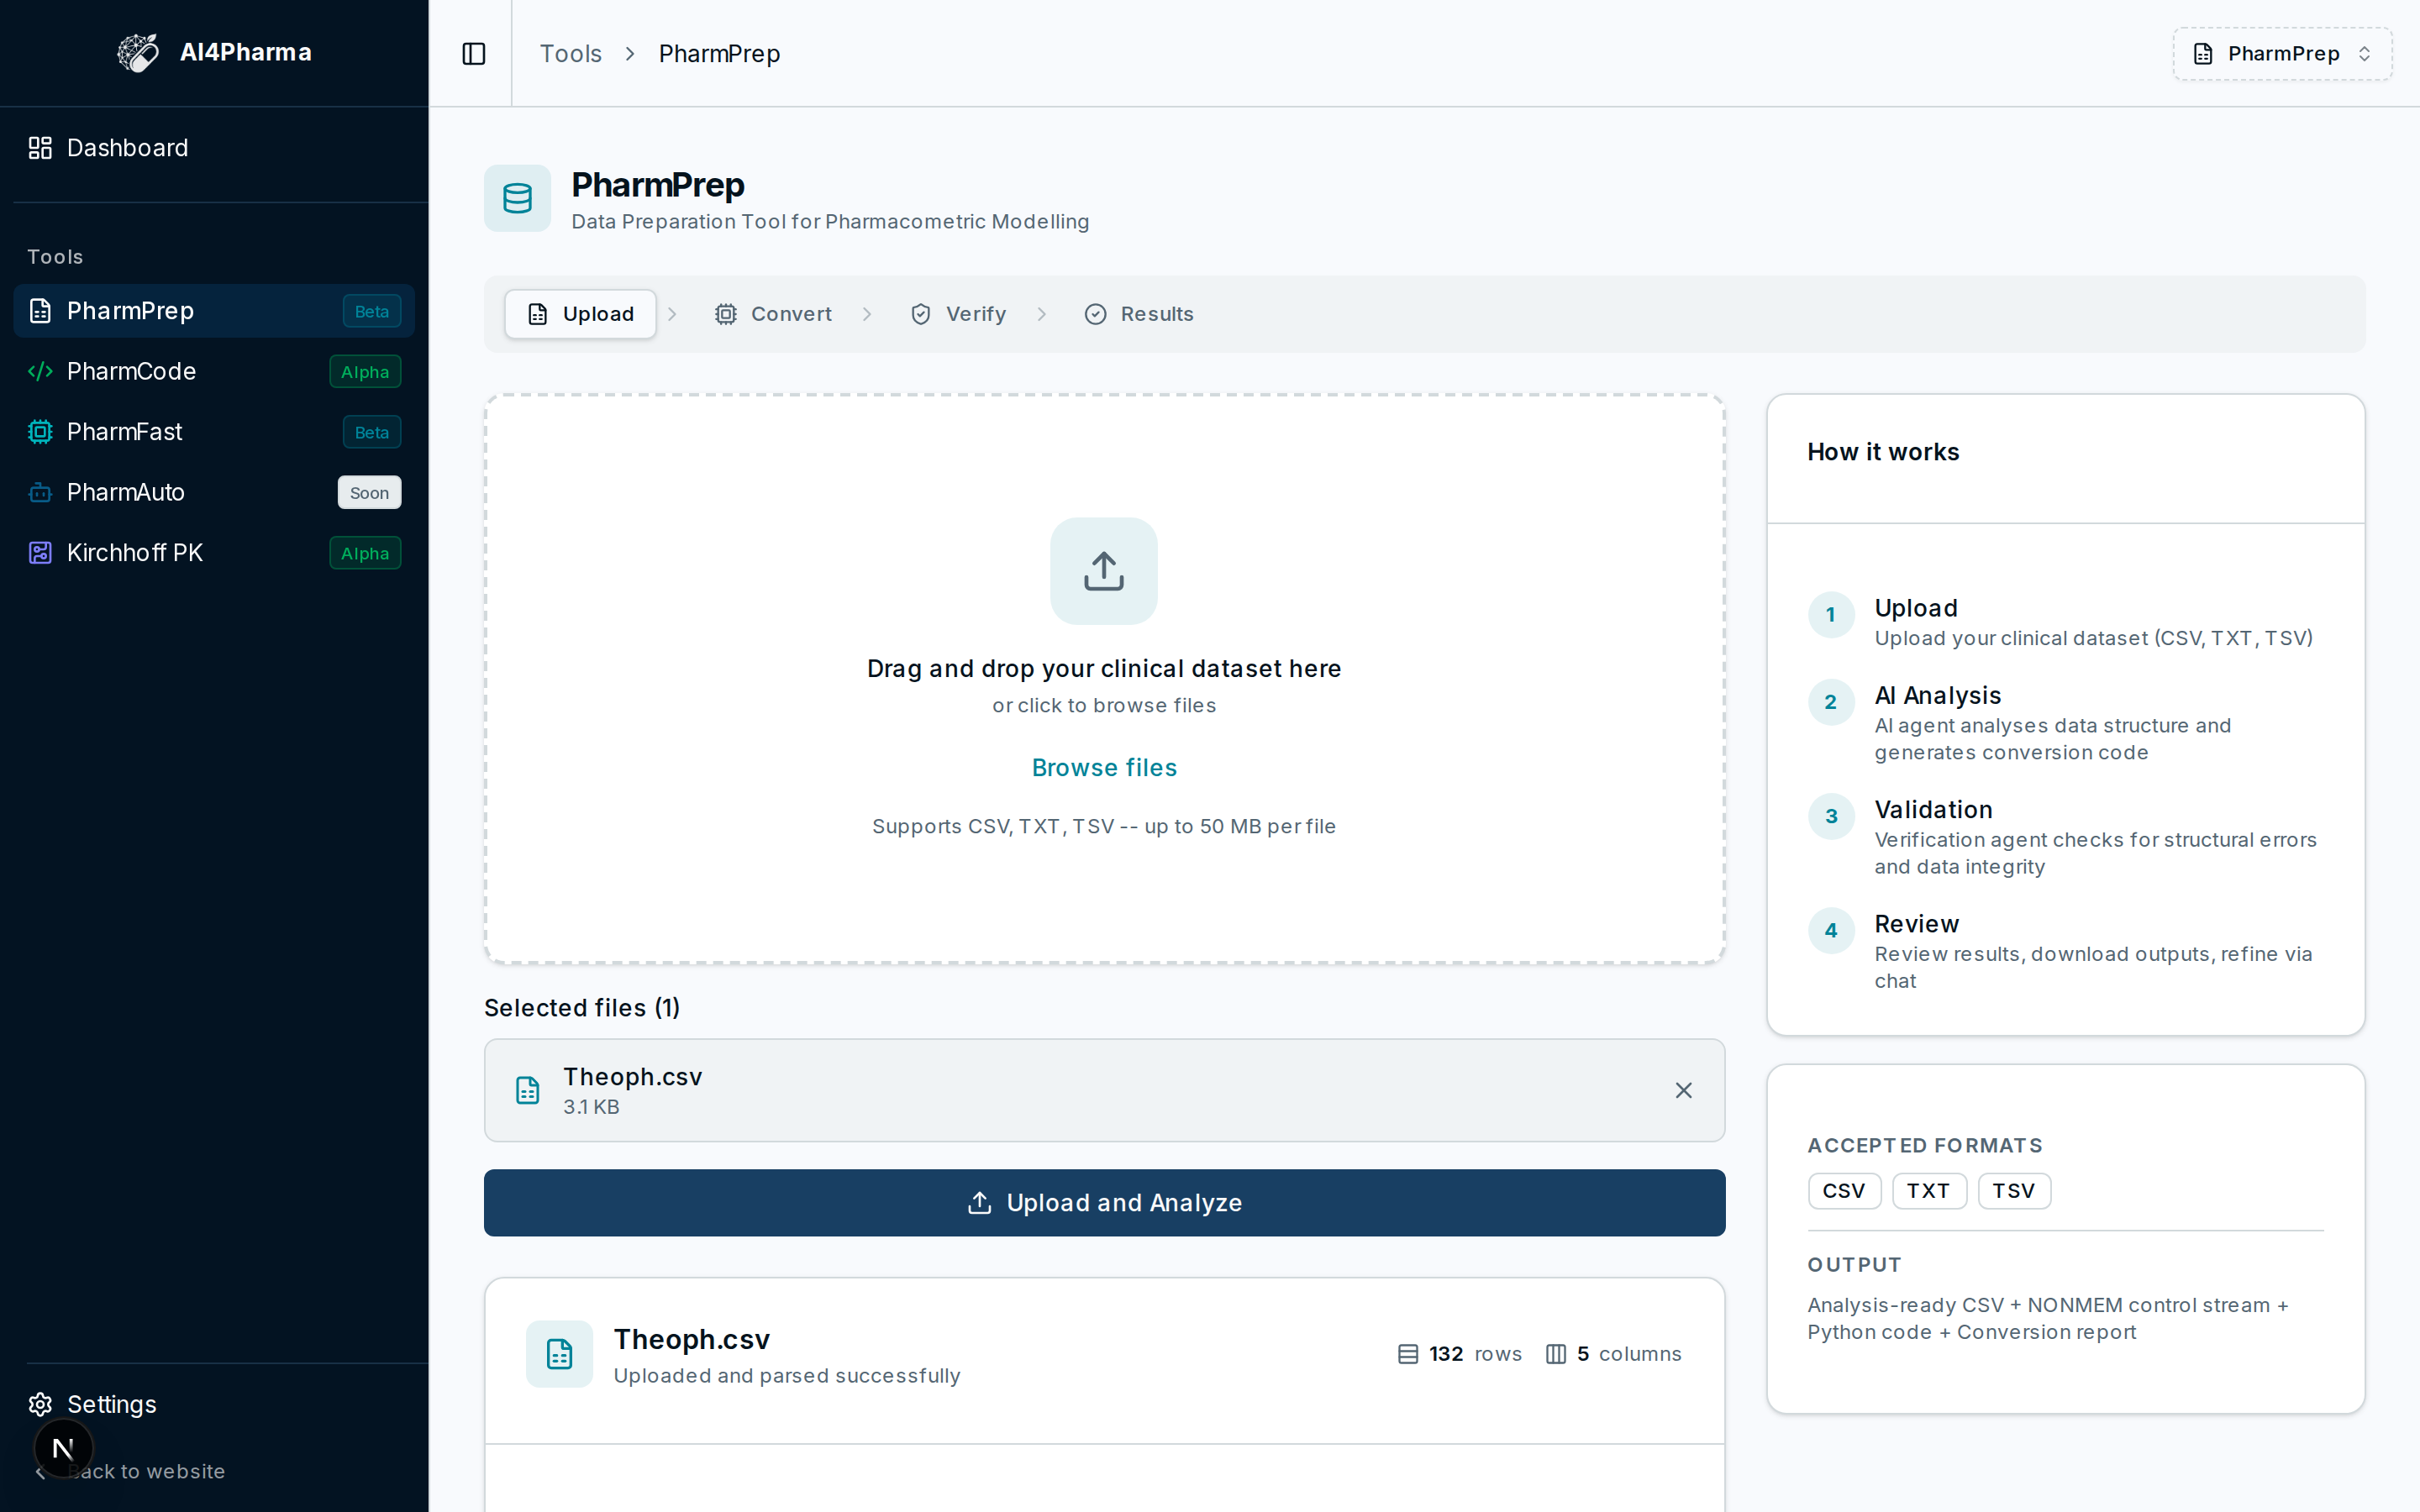Open Dashboard from sidebar
Screen dimensions: 2420x1512
tap(214, 148)
